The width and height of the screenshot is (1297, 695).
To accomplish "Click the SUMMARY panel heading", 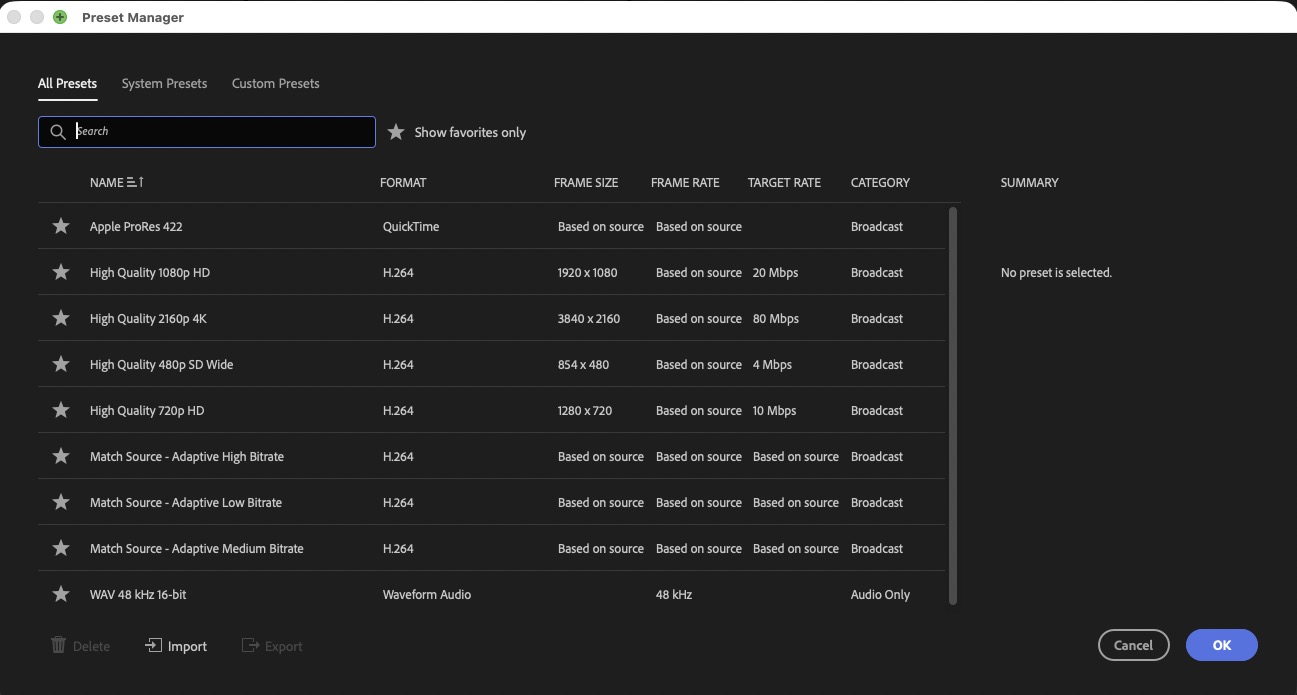I will 1029,182.
